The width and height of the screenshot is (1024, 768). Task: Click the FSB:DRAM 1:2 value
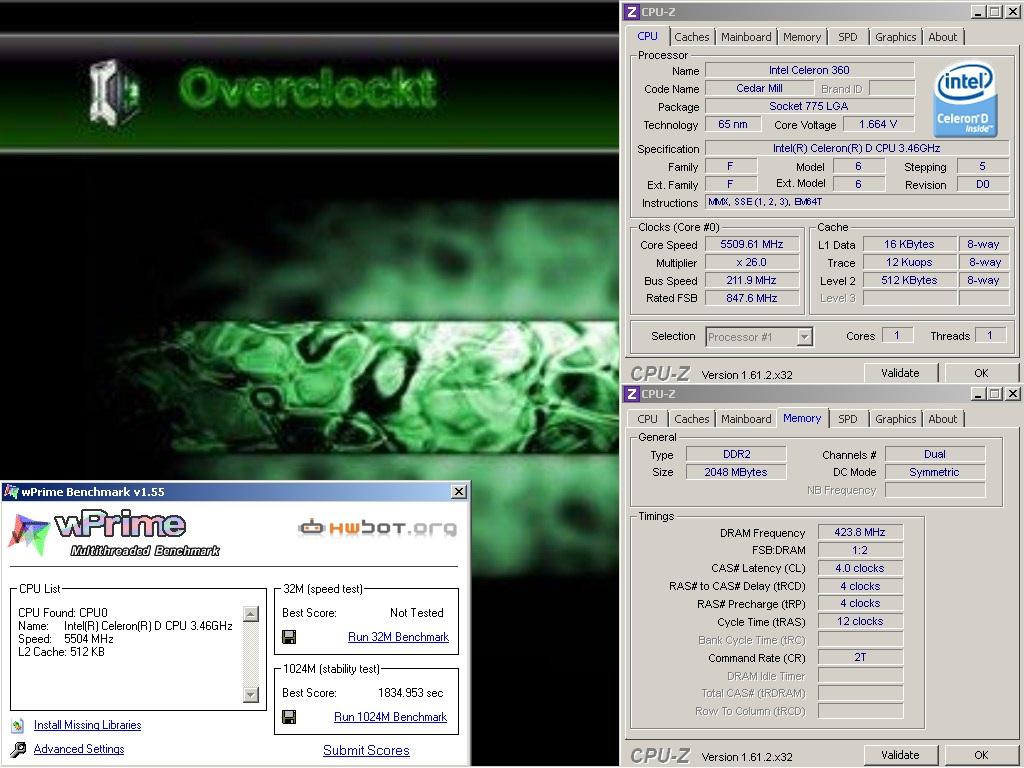point(860,550)
